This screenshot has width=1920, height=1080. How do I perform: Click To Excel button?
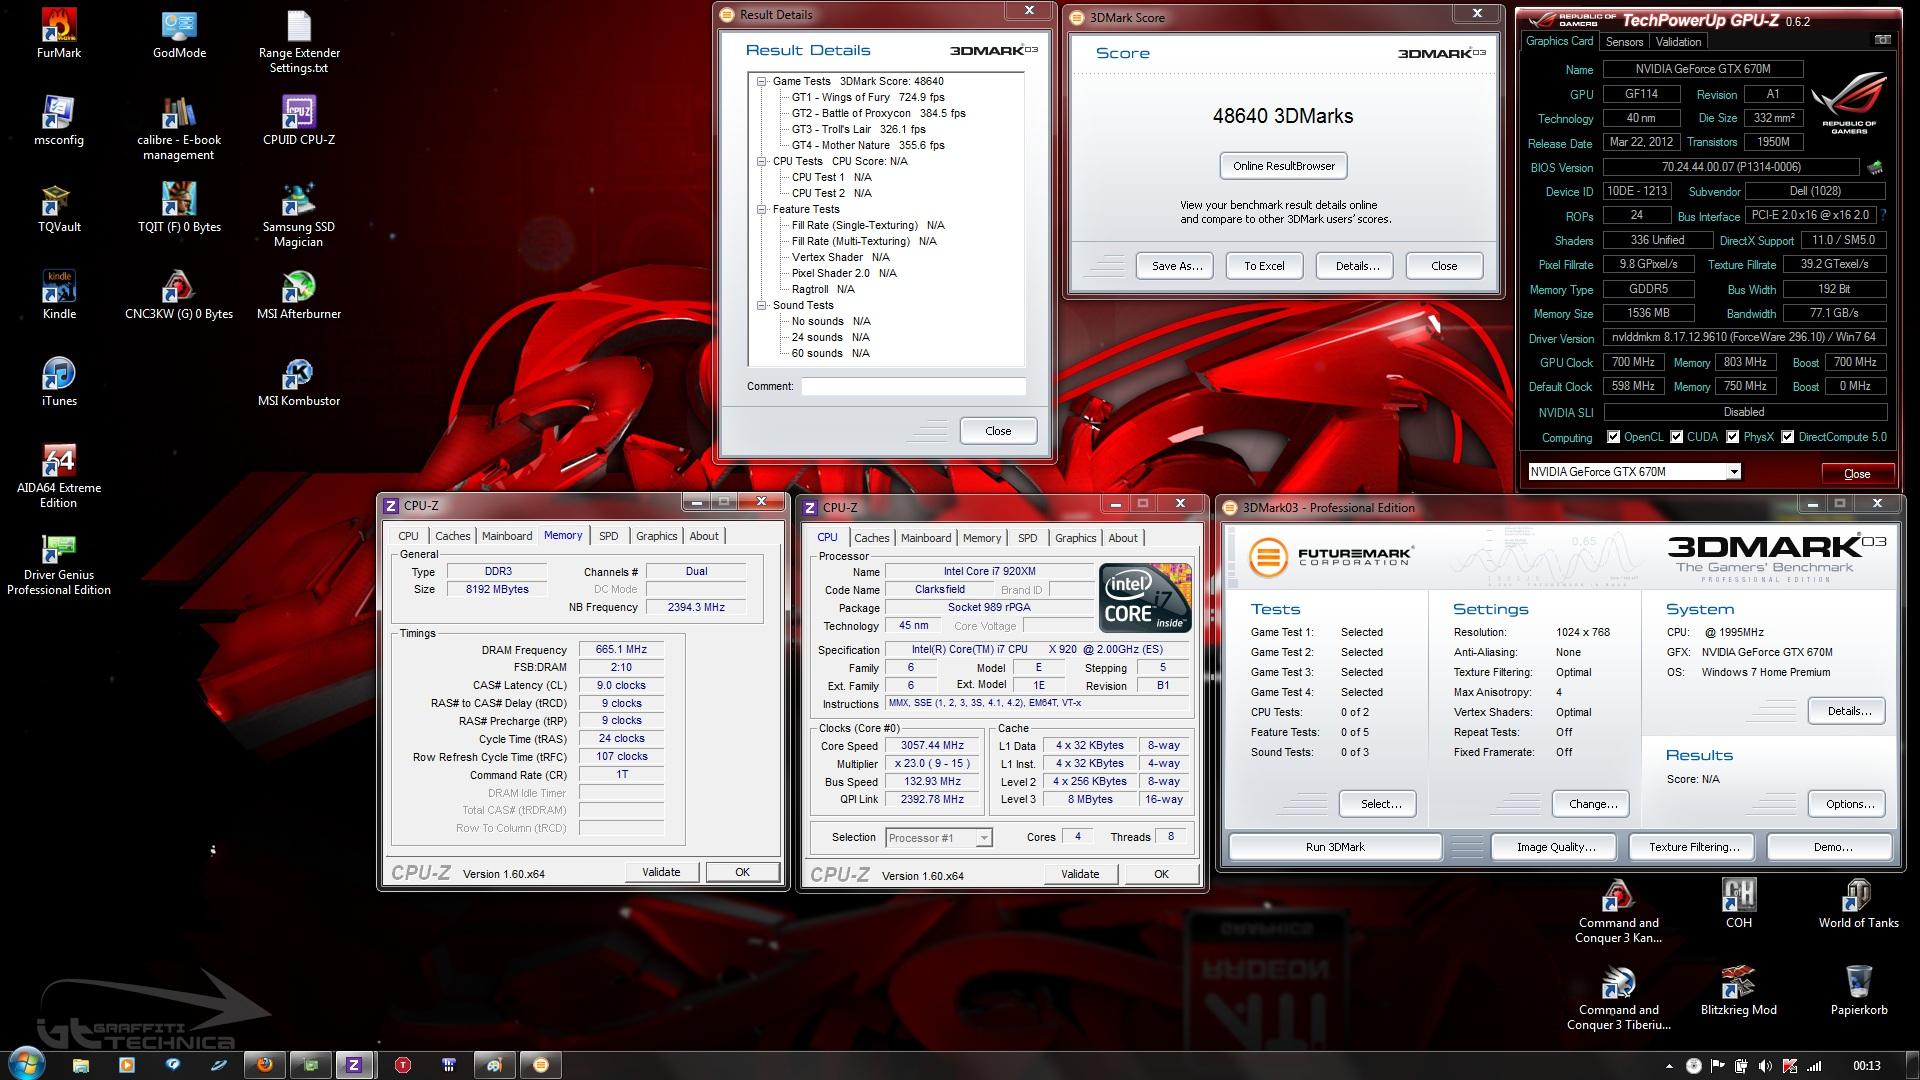pos(1264,266)
